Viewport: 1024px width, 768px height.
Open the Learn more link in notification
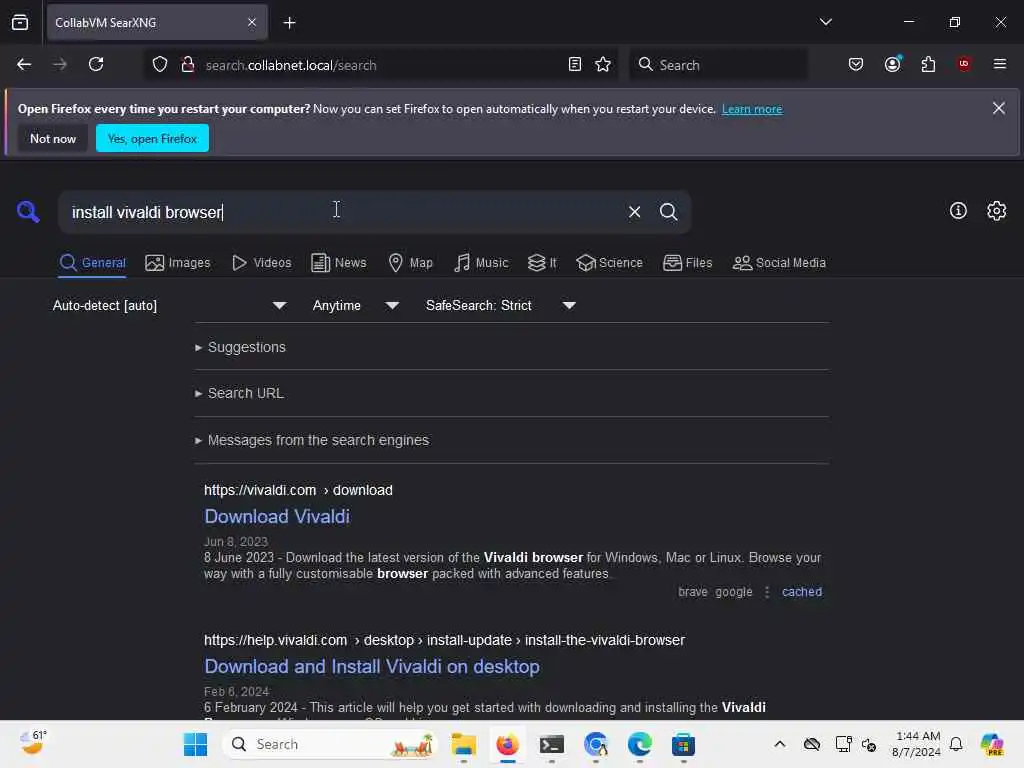752,109
